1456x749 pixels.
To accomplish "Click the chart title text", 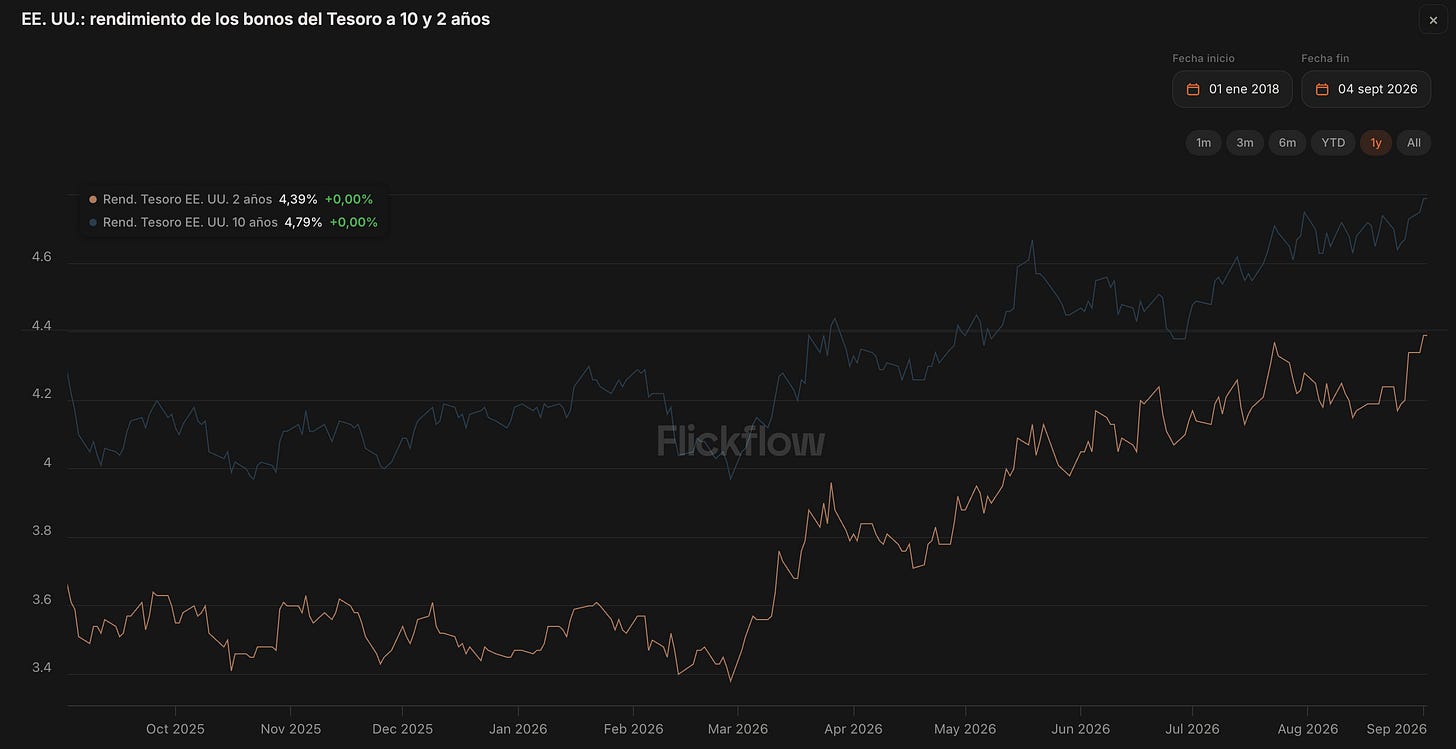I will [256, 19].
